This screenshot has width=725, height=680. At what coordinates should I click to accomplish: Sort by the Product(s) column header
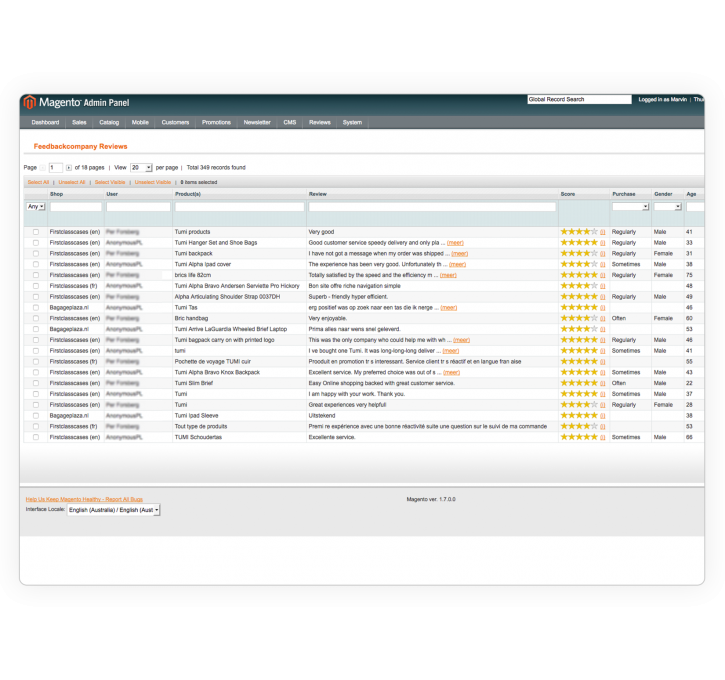click(188, 194)
